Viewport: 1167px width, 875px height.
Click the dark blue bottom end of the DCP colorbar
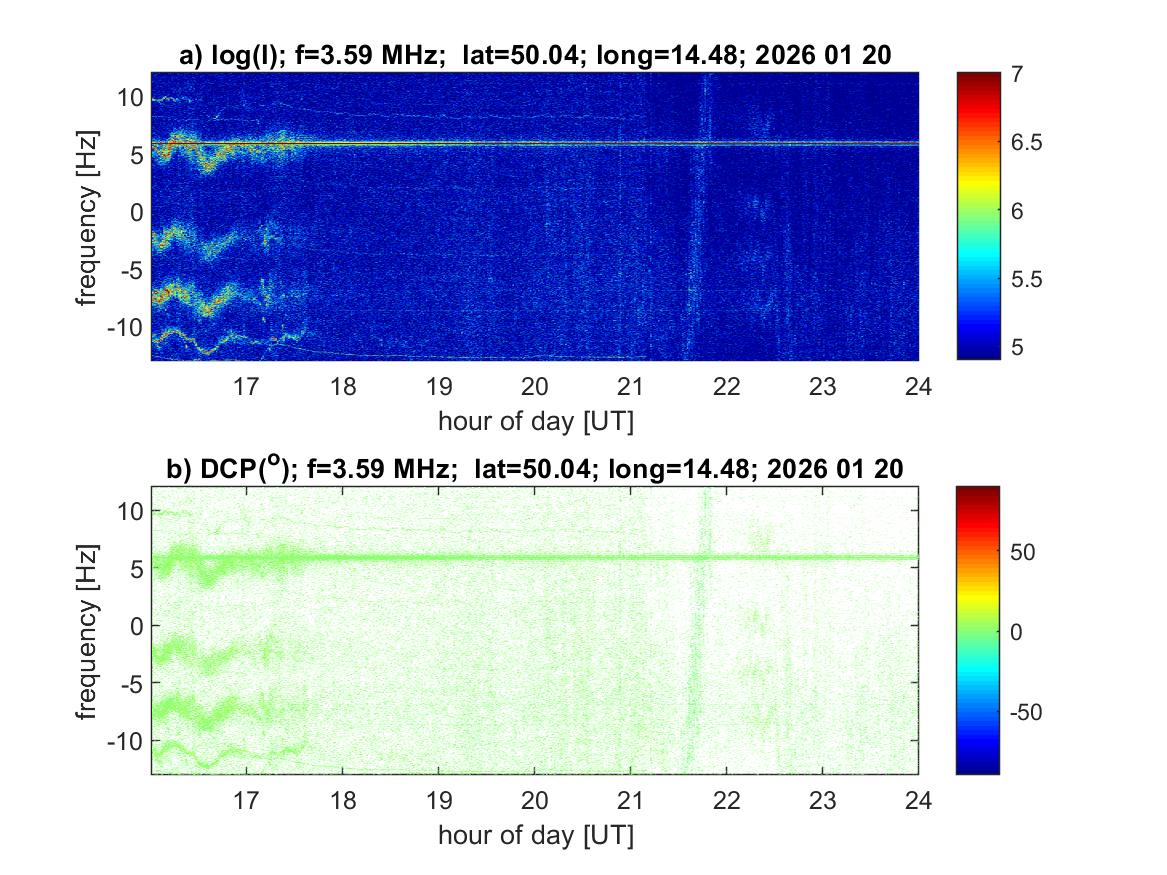978,766
